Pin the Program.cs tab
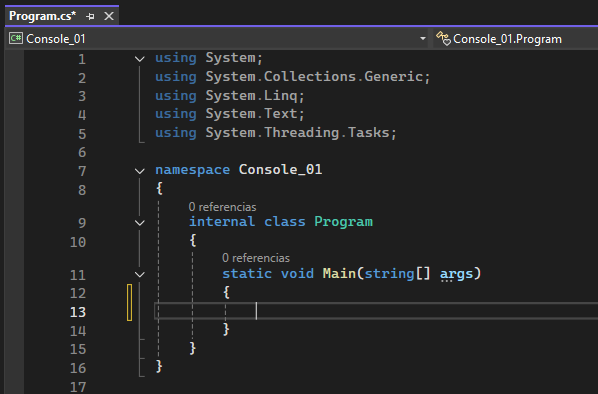The image size is (598, 394). point(90,16)
